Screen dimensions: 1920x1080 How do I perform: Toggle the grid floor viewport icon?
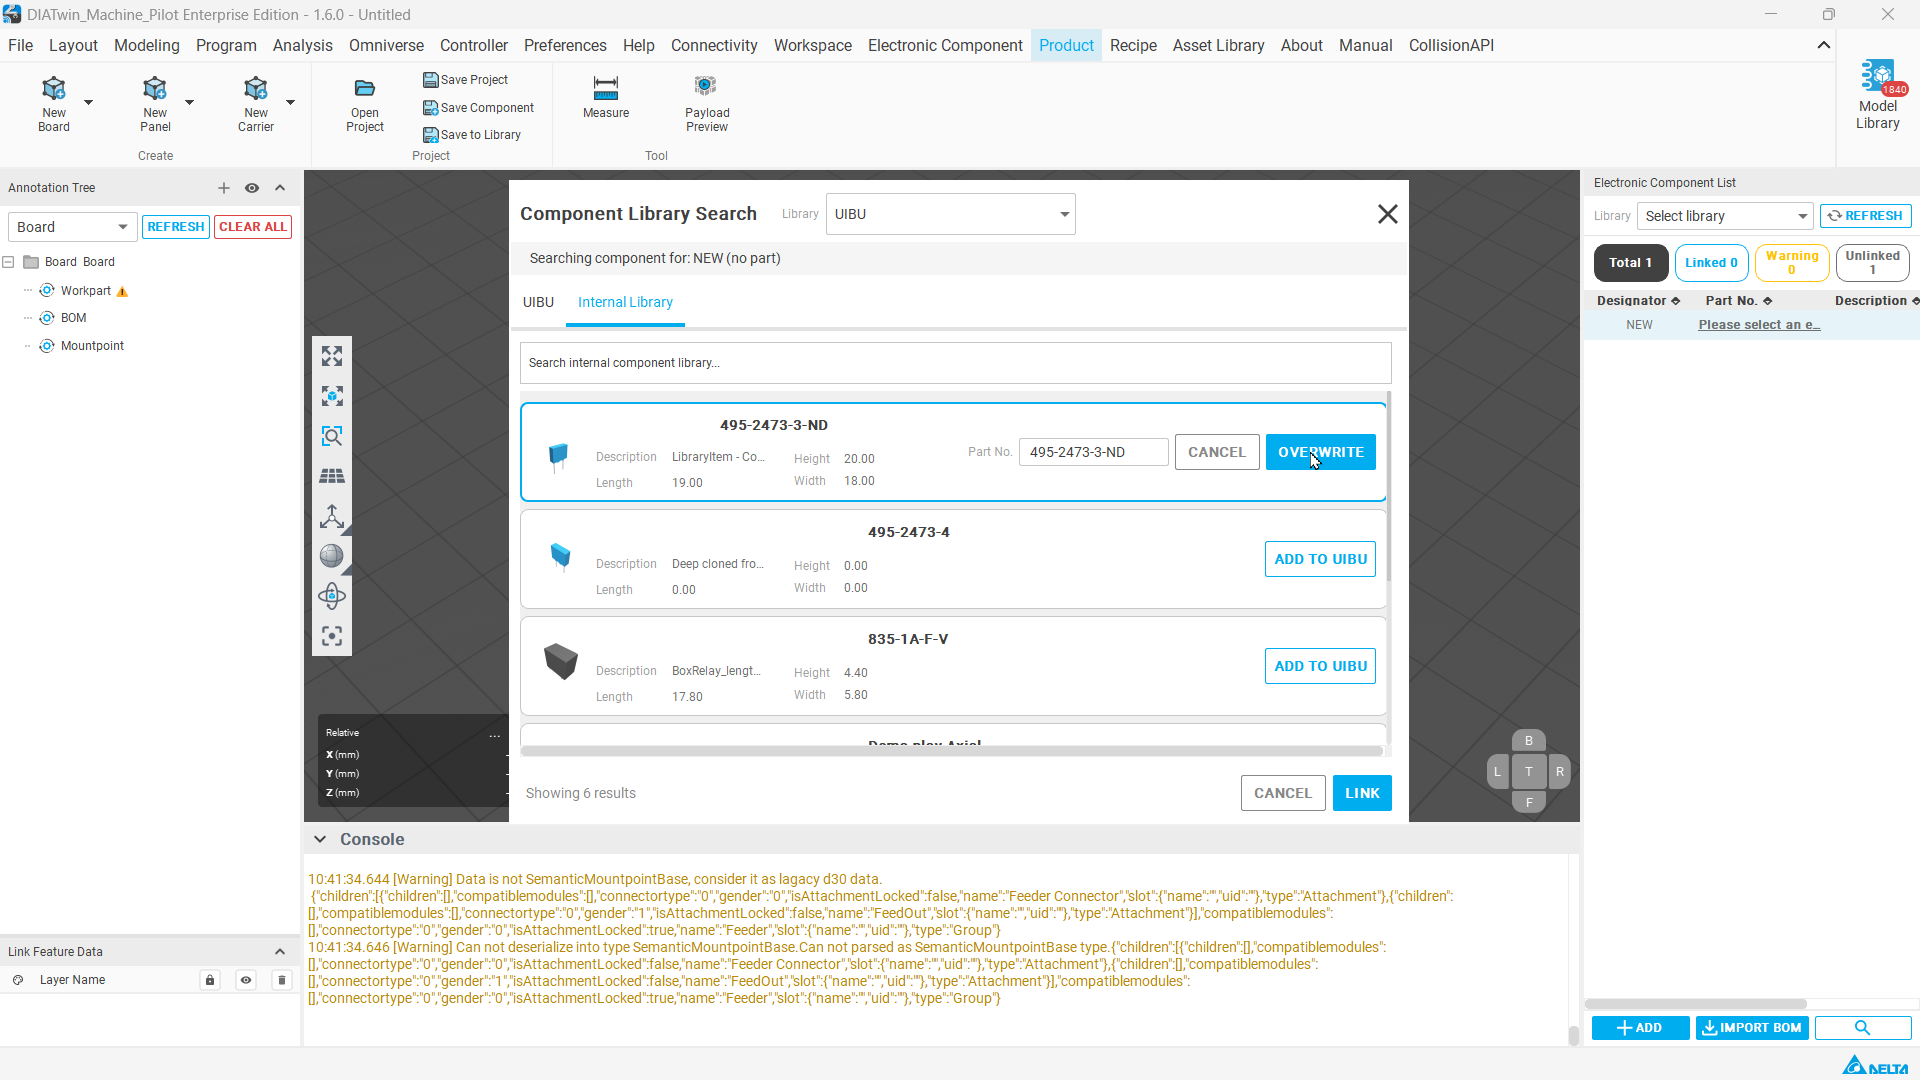[x=332, y=476]
